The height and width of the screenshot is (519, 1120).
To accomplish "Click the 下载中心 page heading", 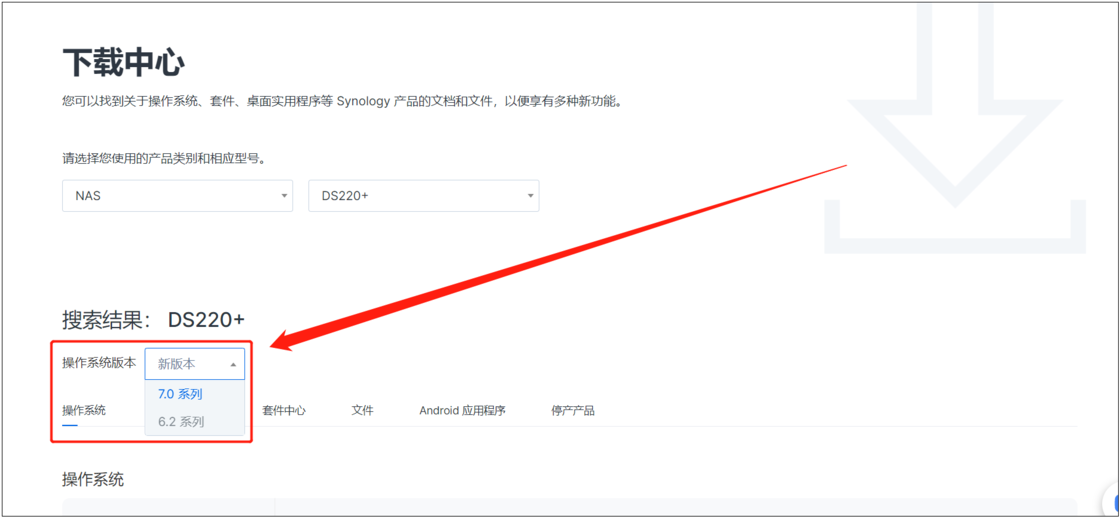I will pyautogui.click(x=124, y=64).
